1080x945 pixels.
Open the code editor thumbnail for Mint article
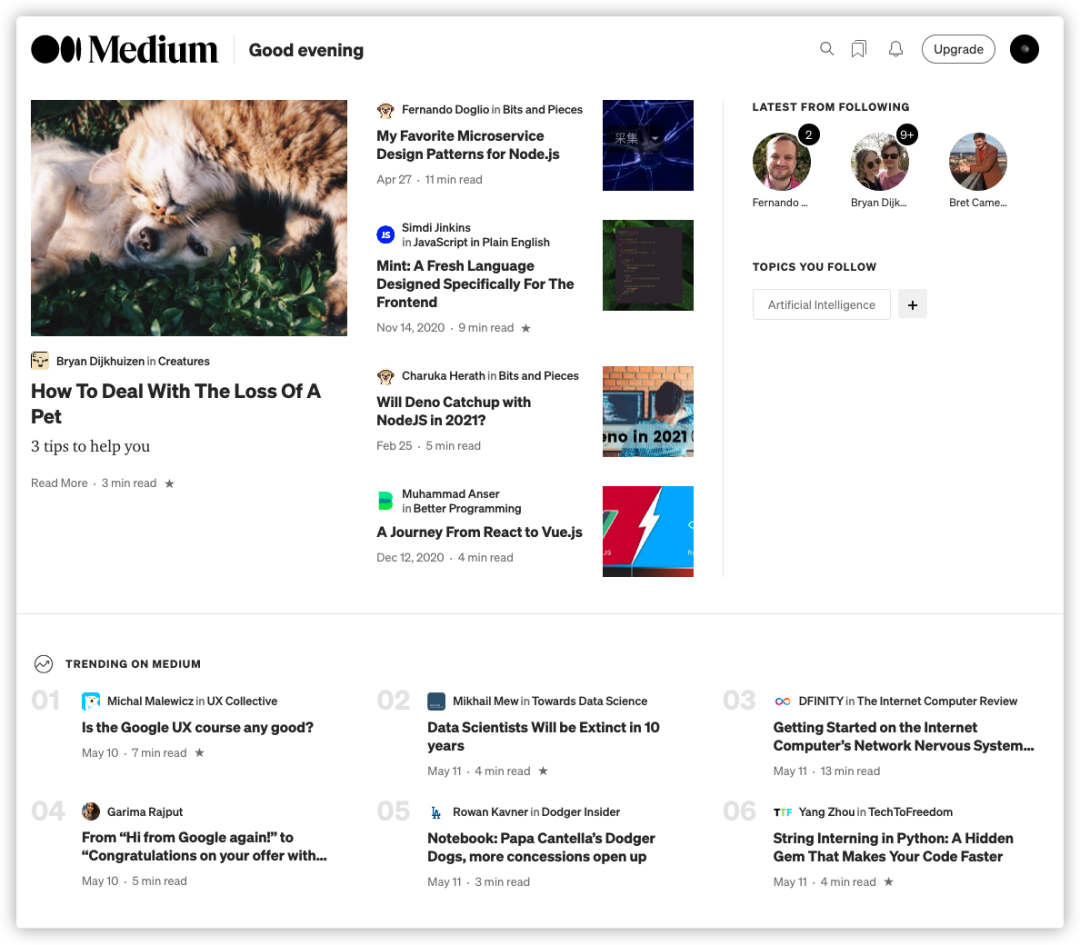pyautogui.click(x=648, y=265)
